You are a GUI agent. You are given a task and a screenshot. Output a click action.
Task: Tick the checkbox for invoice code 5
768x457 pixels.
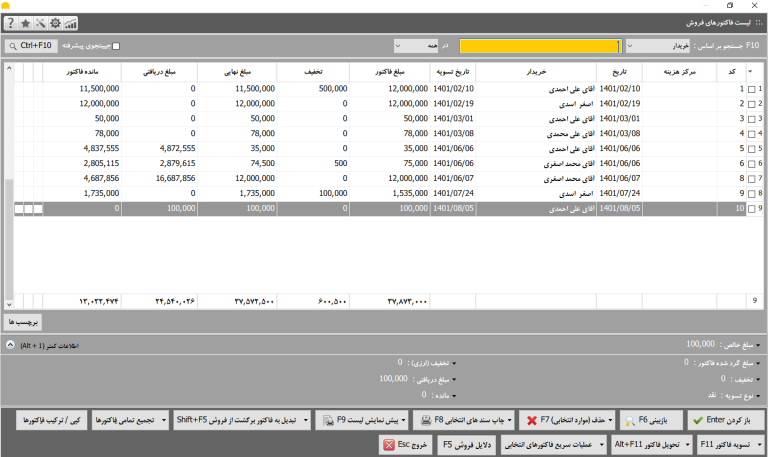(x=752, y=149)
